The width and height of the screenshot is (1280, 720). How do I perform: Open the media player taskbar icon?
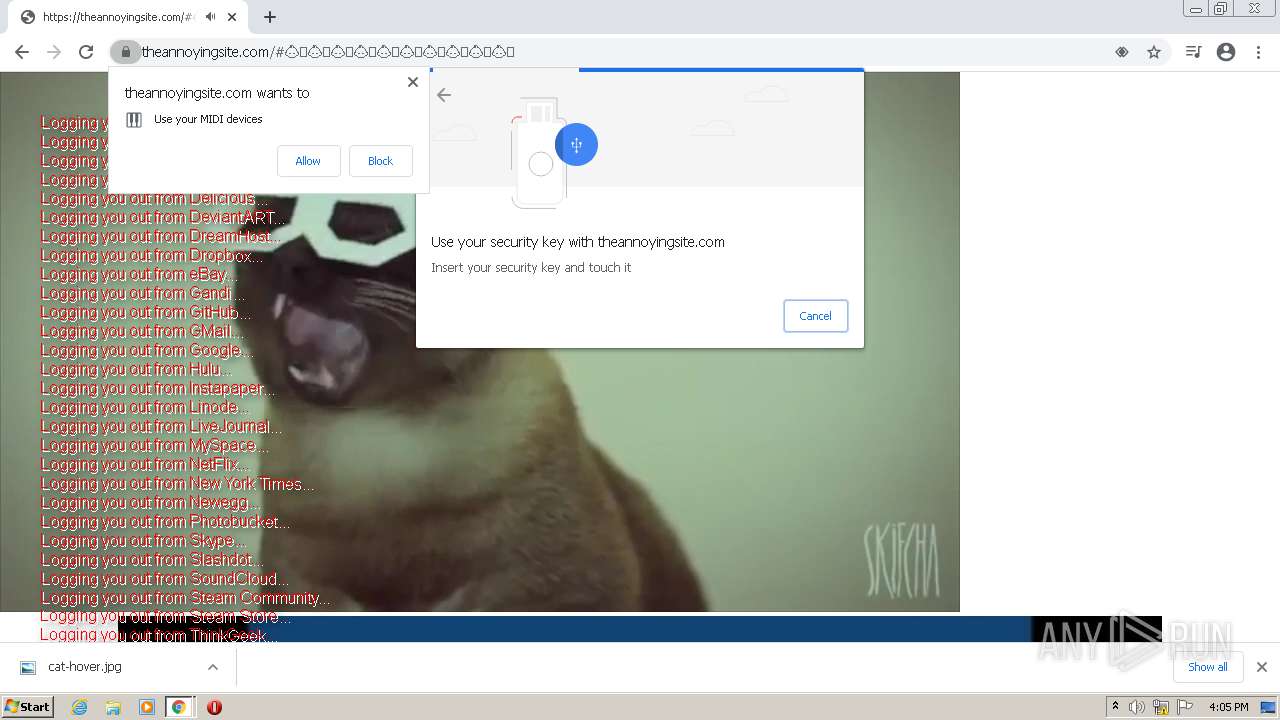click(147, 707)
